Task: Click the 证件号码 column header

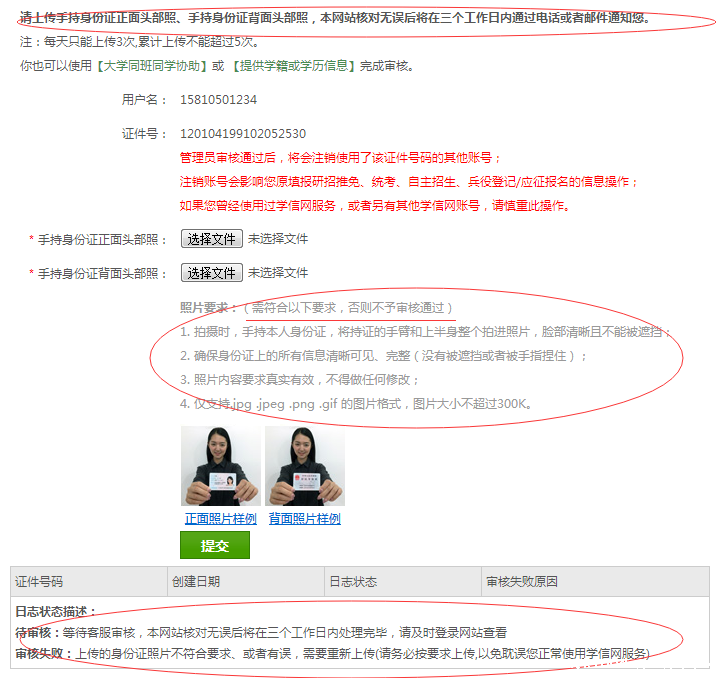Action: click(39, 582)
